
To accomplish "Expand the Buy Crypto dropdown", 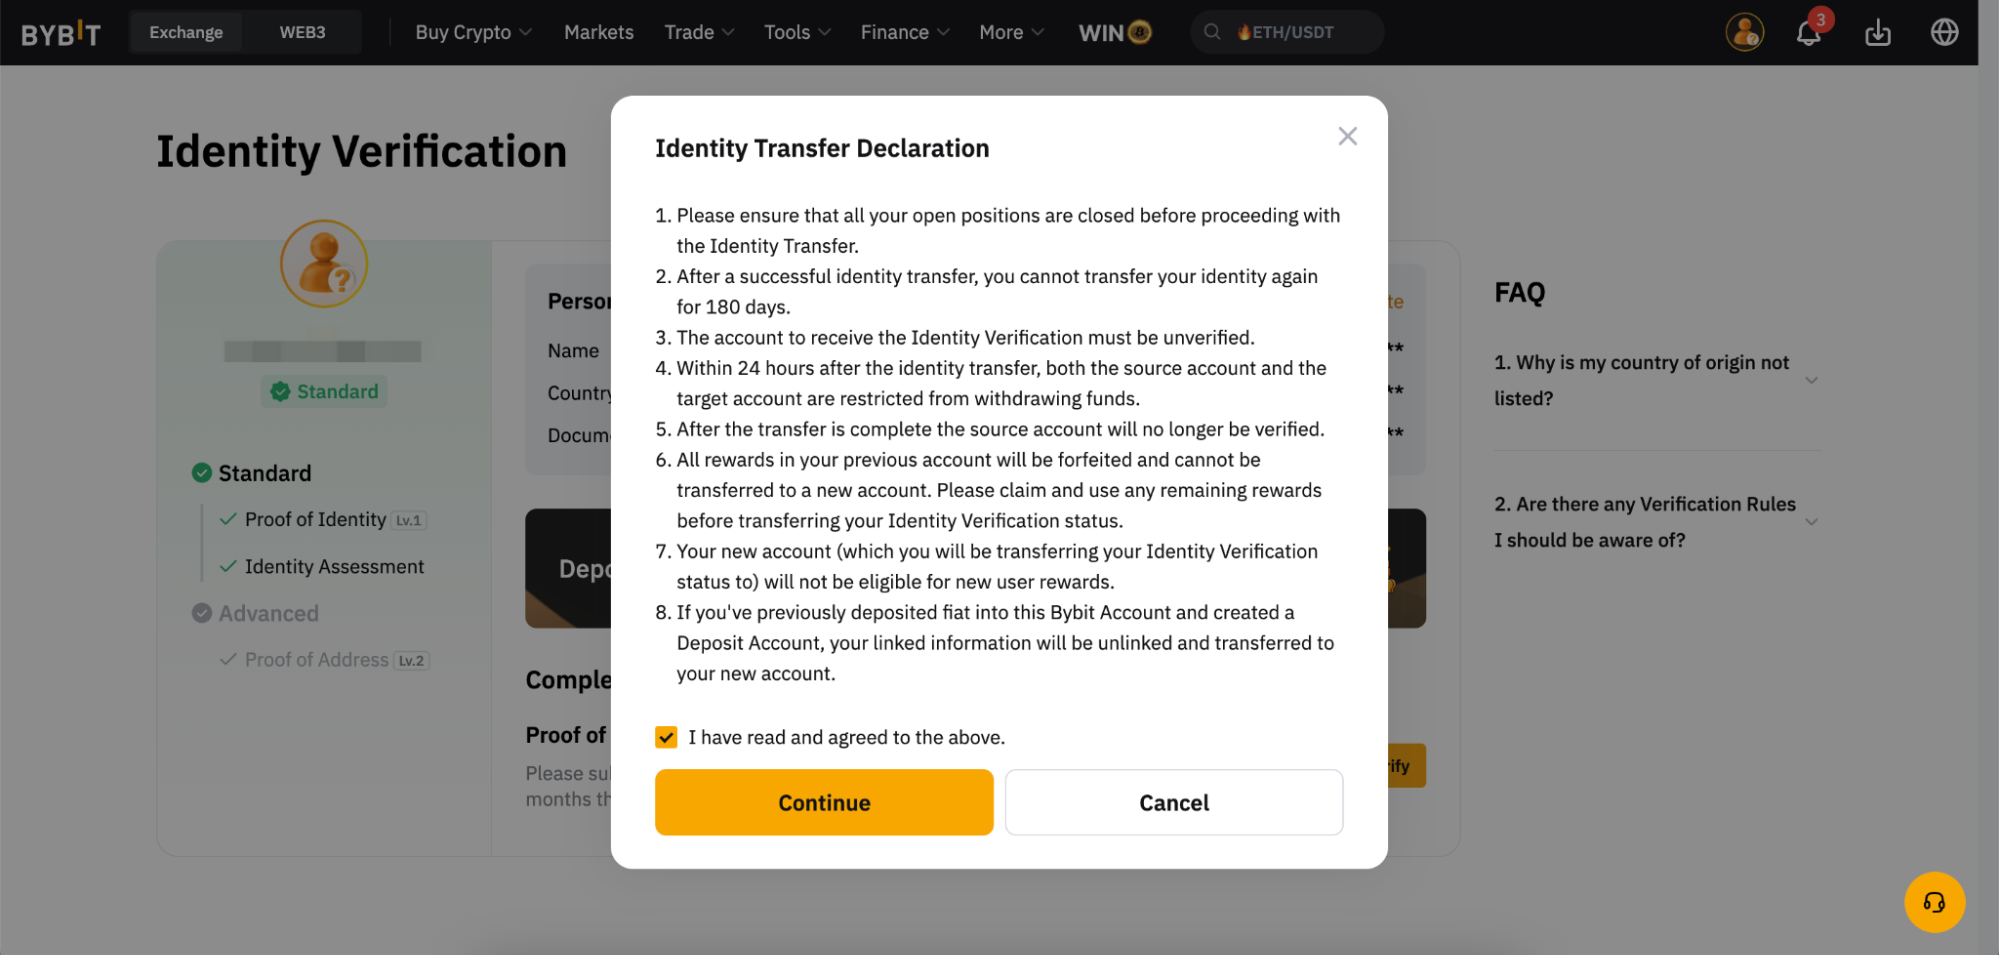I will pyautogui.click(x=472, y=32).
